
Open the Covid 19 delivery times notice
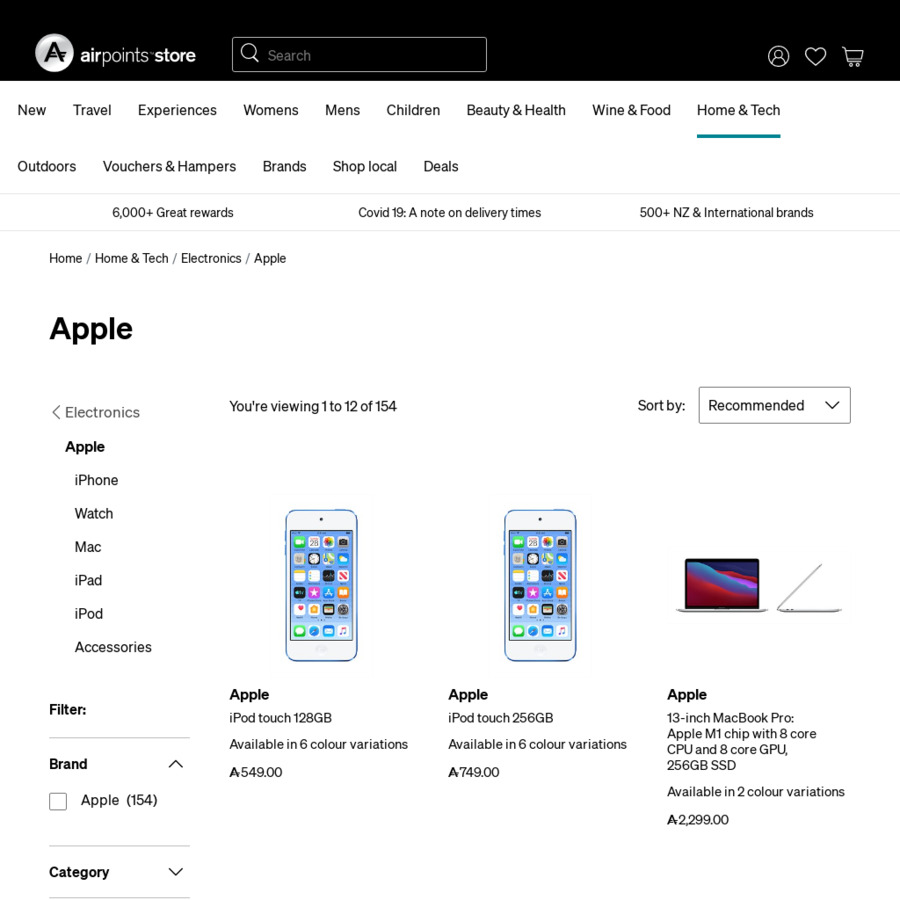[x=450, y=212]
